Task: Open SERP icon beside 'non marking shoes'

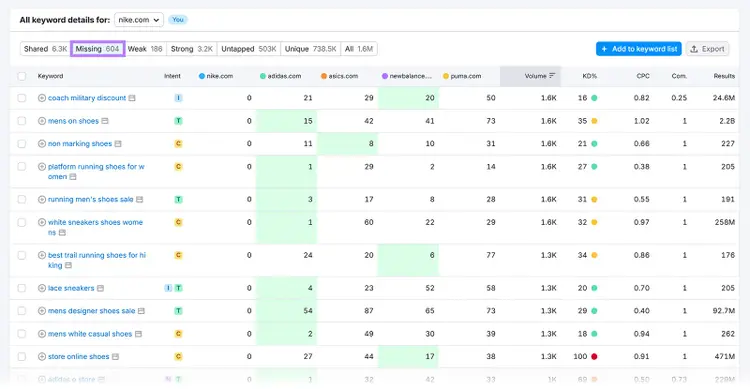Action: (x=118, y=144)
